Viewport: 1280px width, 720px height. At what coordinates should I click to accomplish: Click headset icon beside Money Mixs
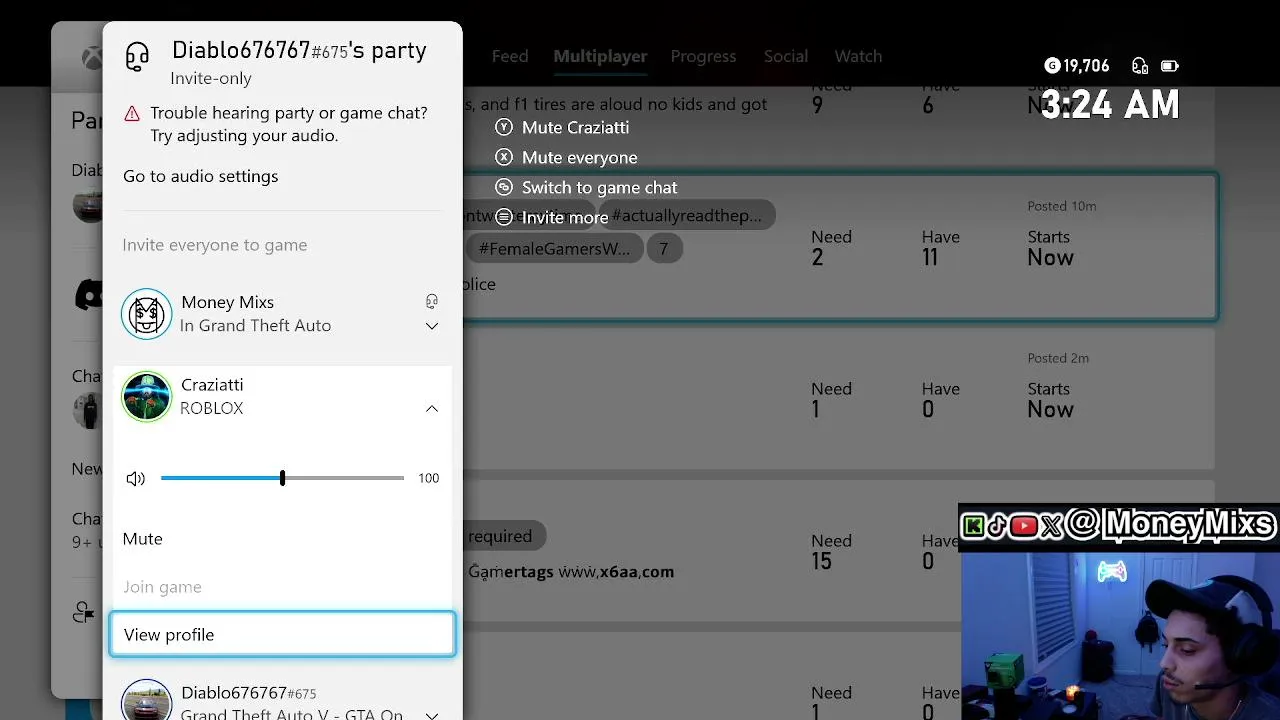point(432,302)
